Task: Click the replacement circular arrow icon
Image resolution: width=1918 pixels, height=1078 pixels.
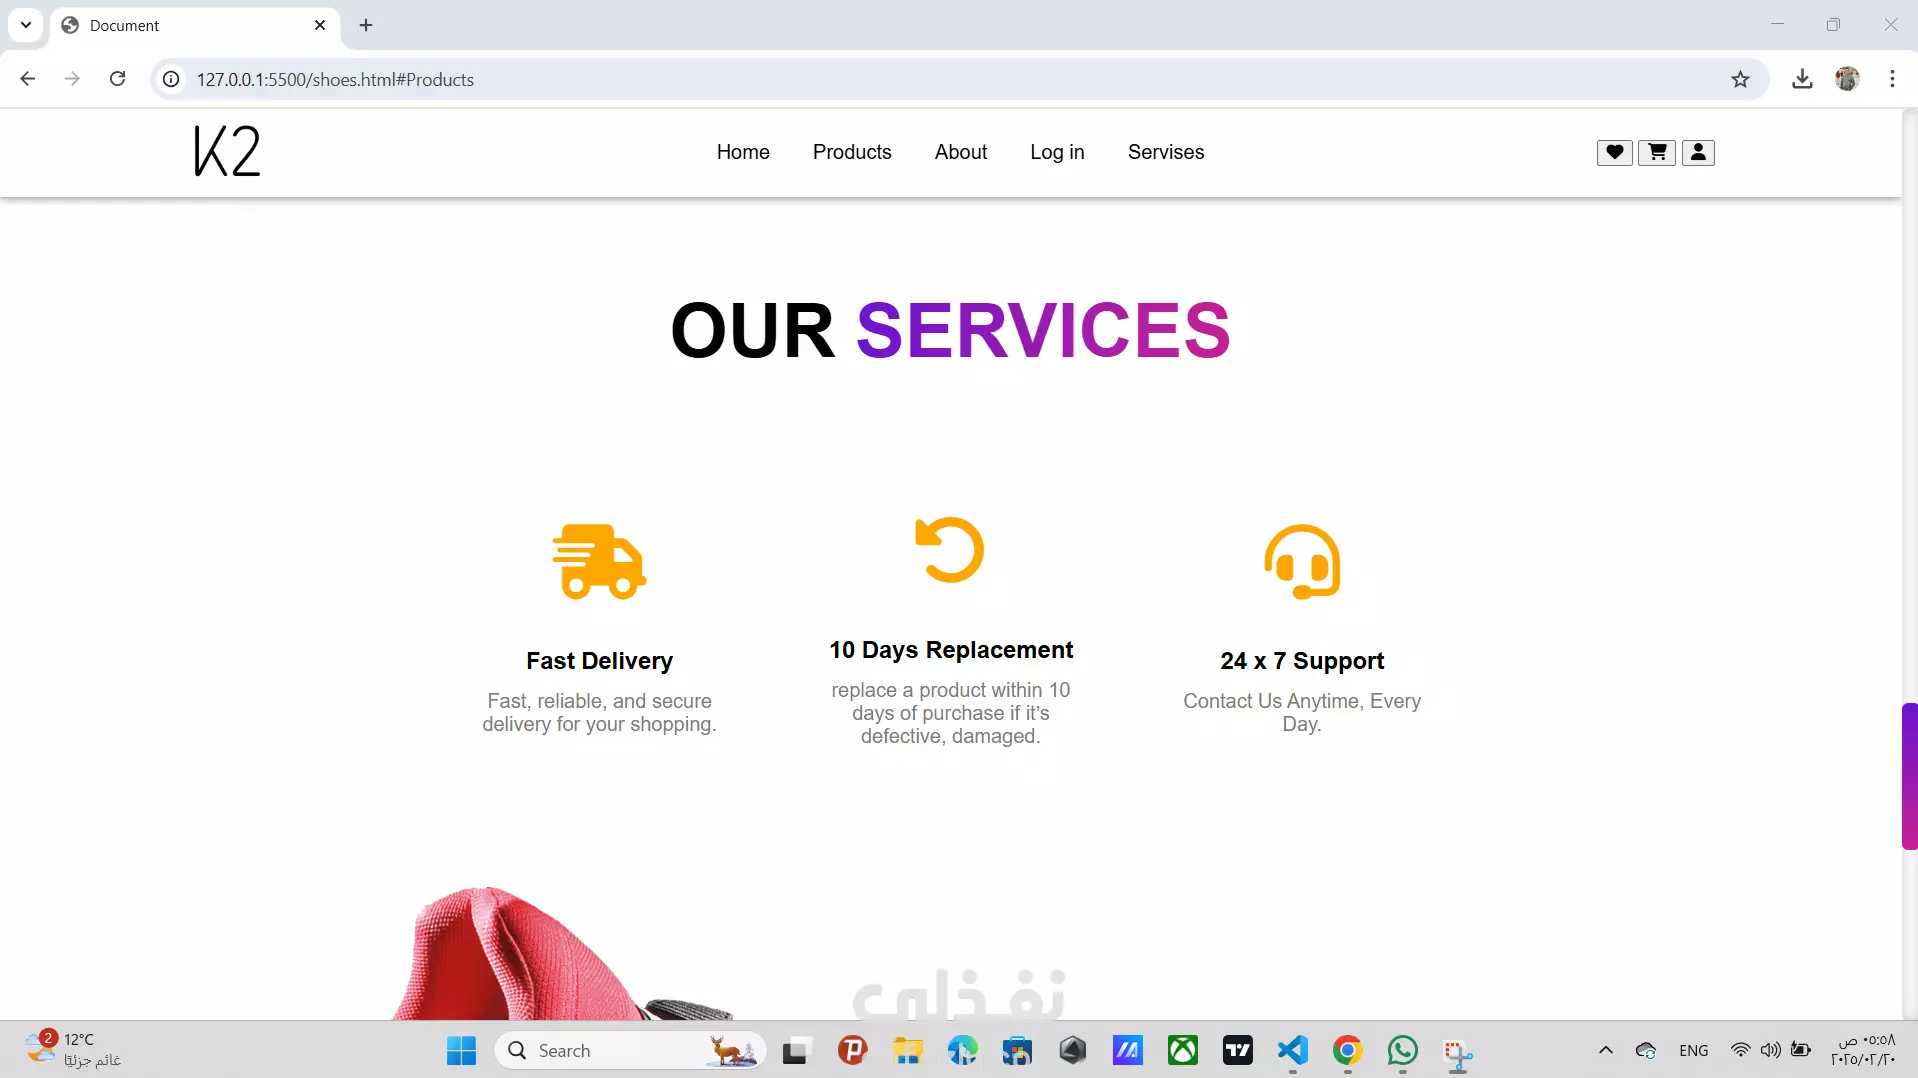Action: click(950, 549)
